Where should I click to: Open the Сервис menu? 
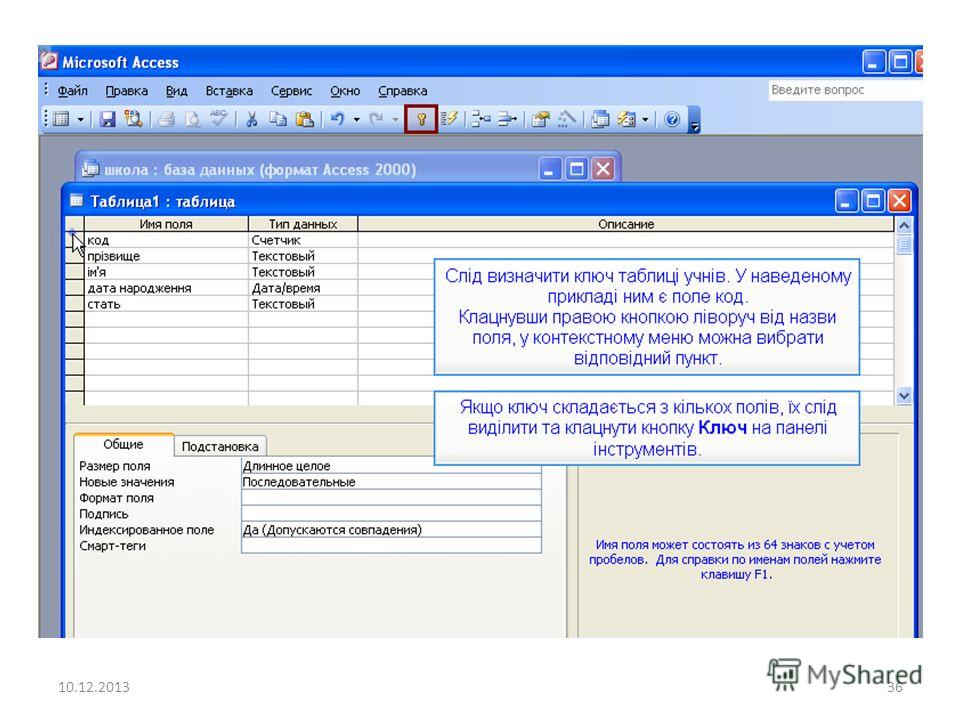tap(291, 91)
